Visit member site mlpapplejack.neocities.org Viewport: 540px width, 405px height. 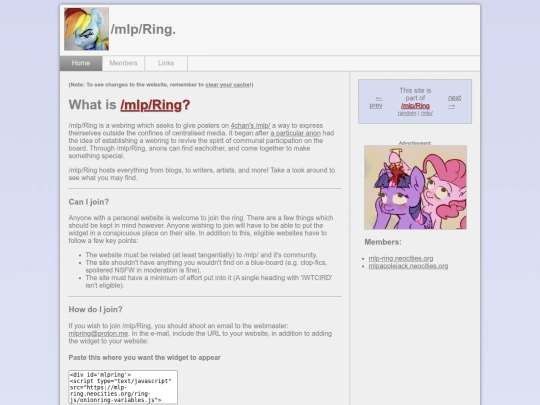click(408, 266)
